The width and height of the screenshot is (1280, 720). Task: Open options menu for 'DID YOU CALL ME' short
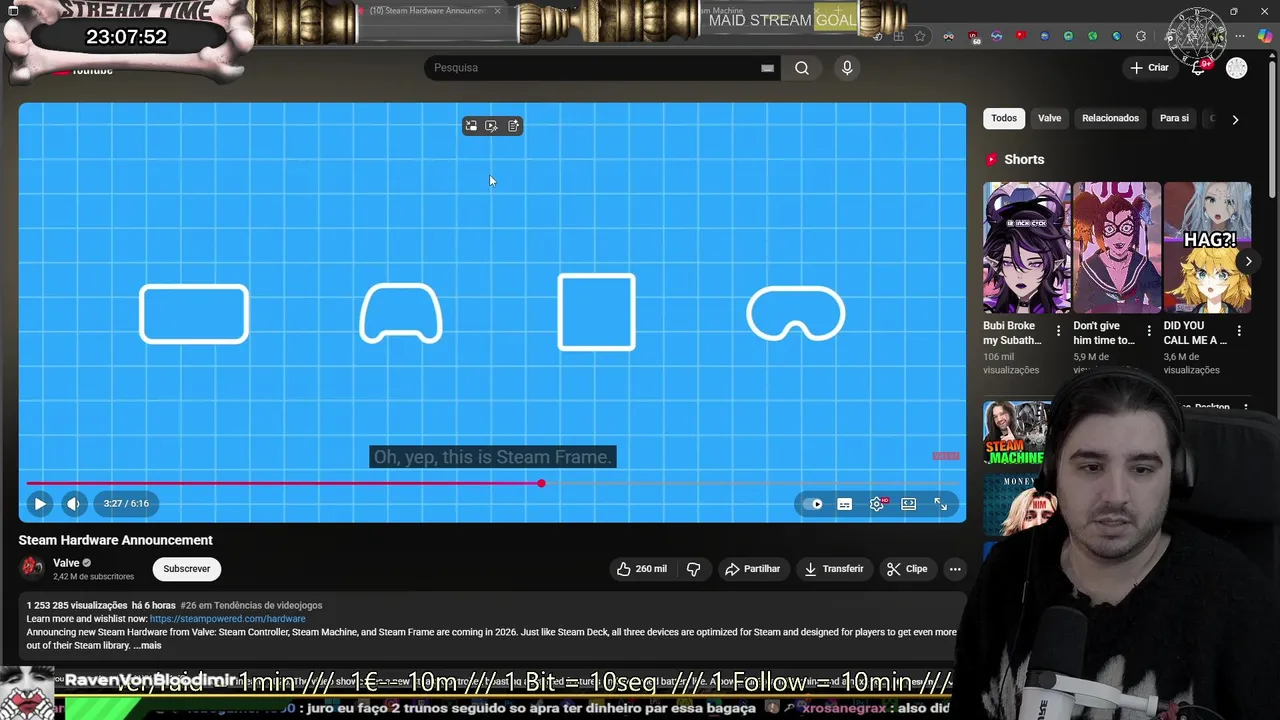pos(1239,330)
